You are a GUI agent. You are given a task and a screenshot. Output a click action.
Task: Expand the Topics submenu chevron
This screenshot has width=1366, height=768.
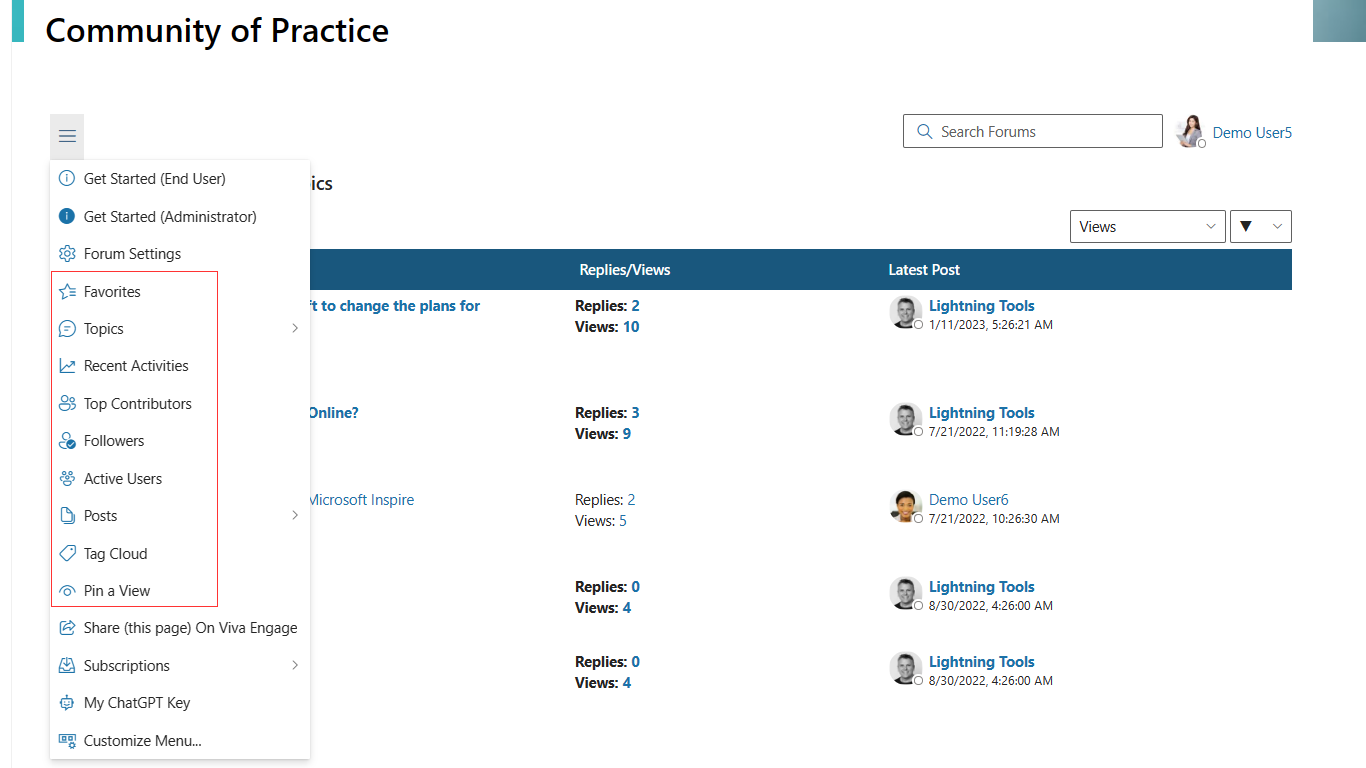coord(295,329)
